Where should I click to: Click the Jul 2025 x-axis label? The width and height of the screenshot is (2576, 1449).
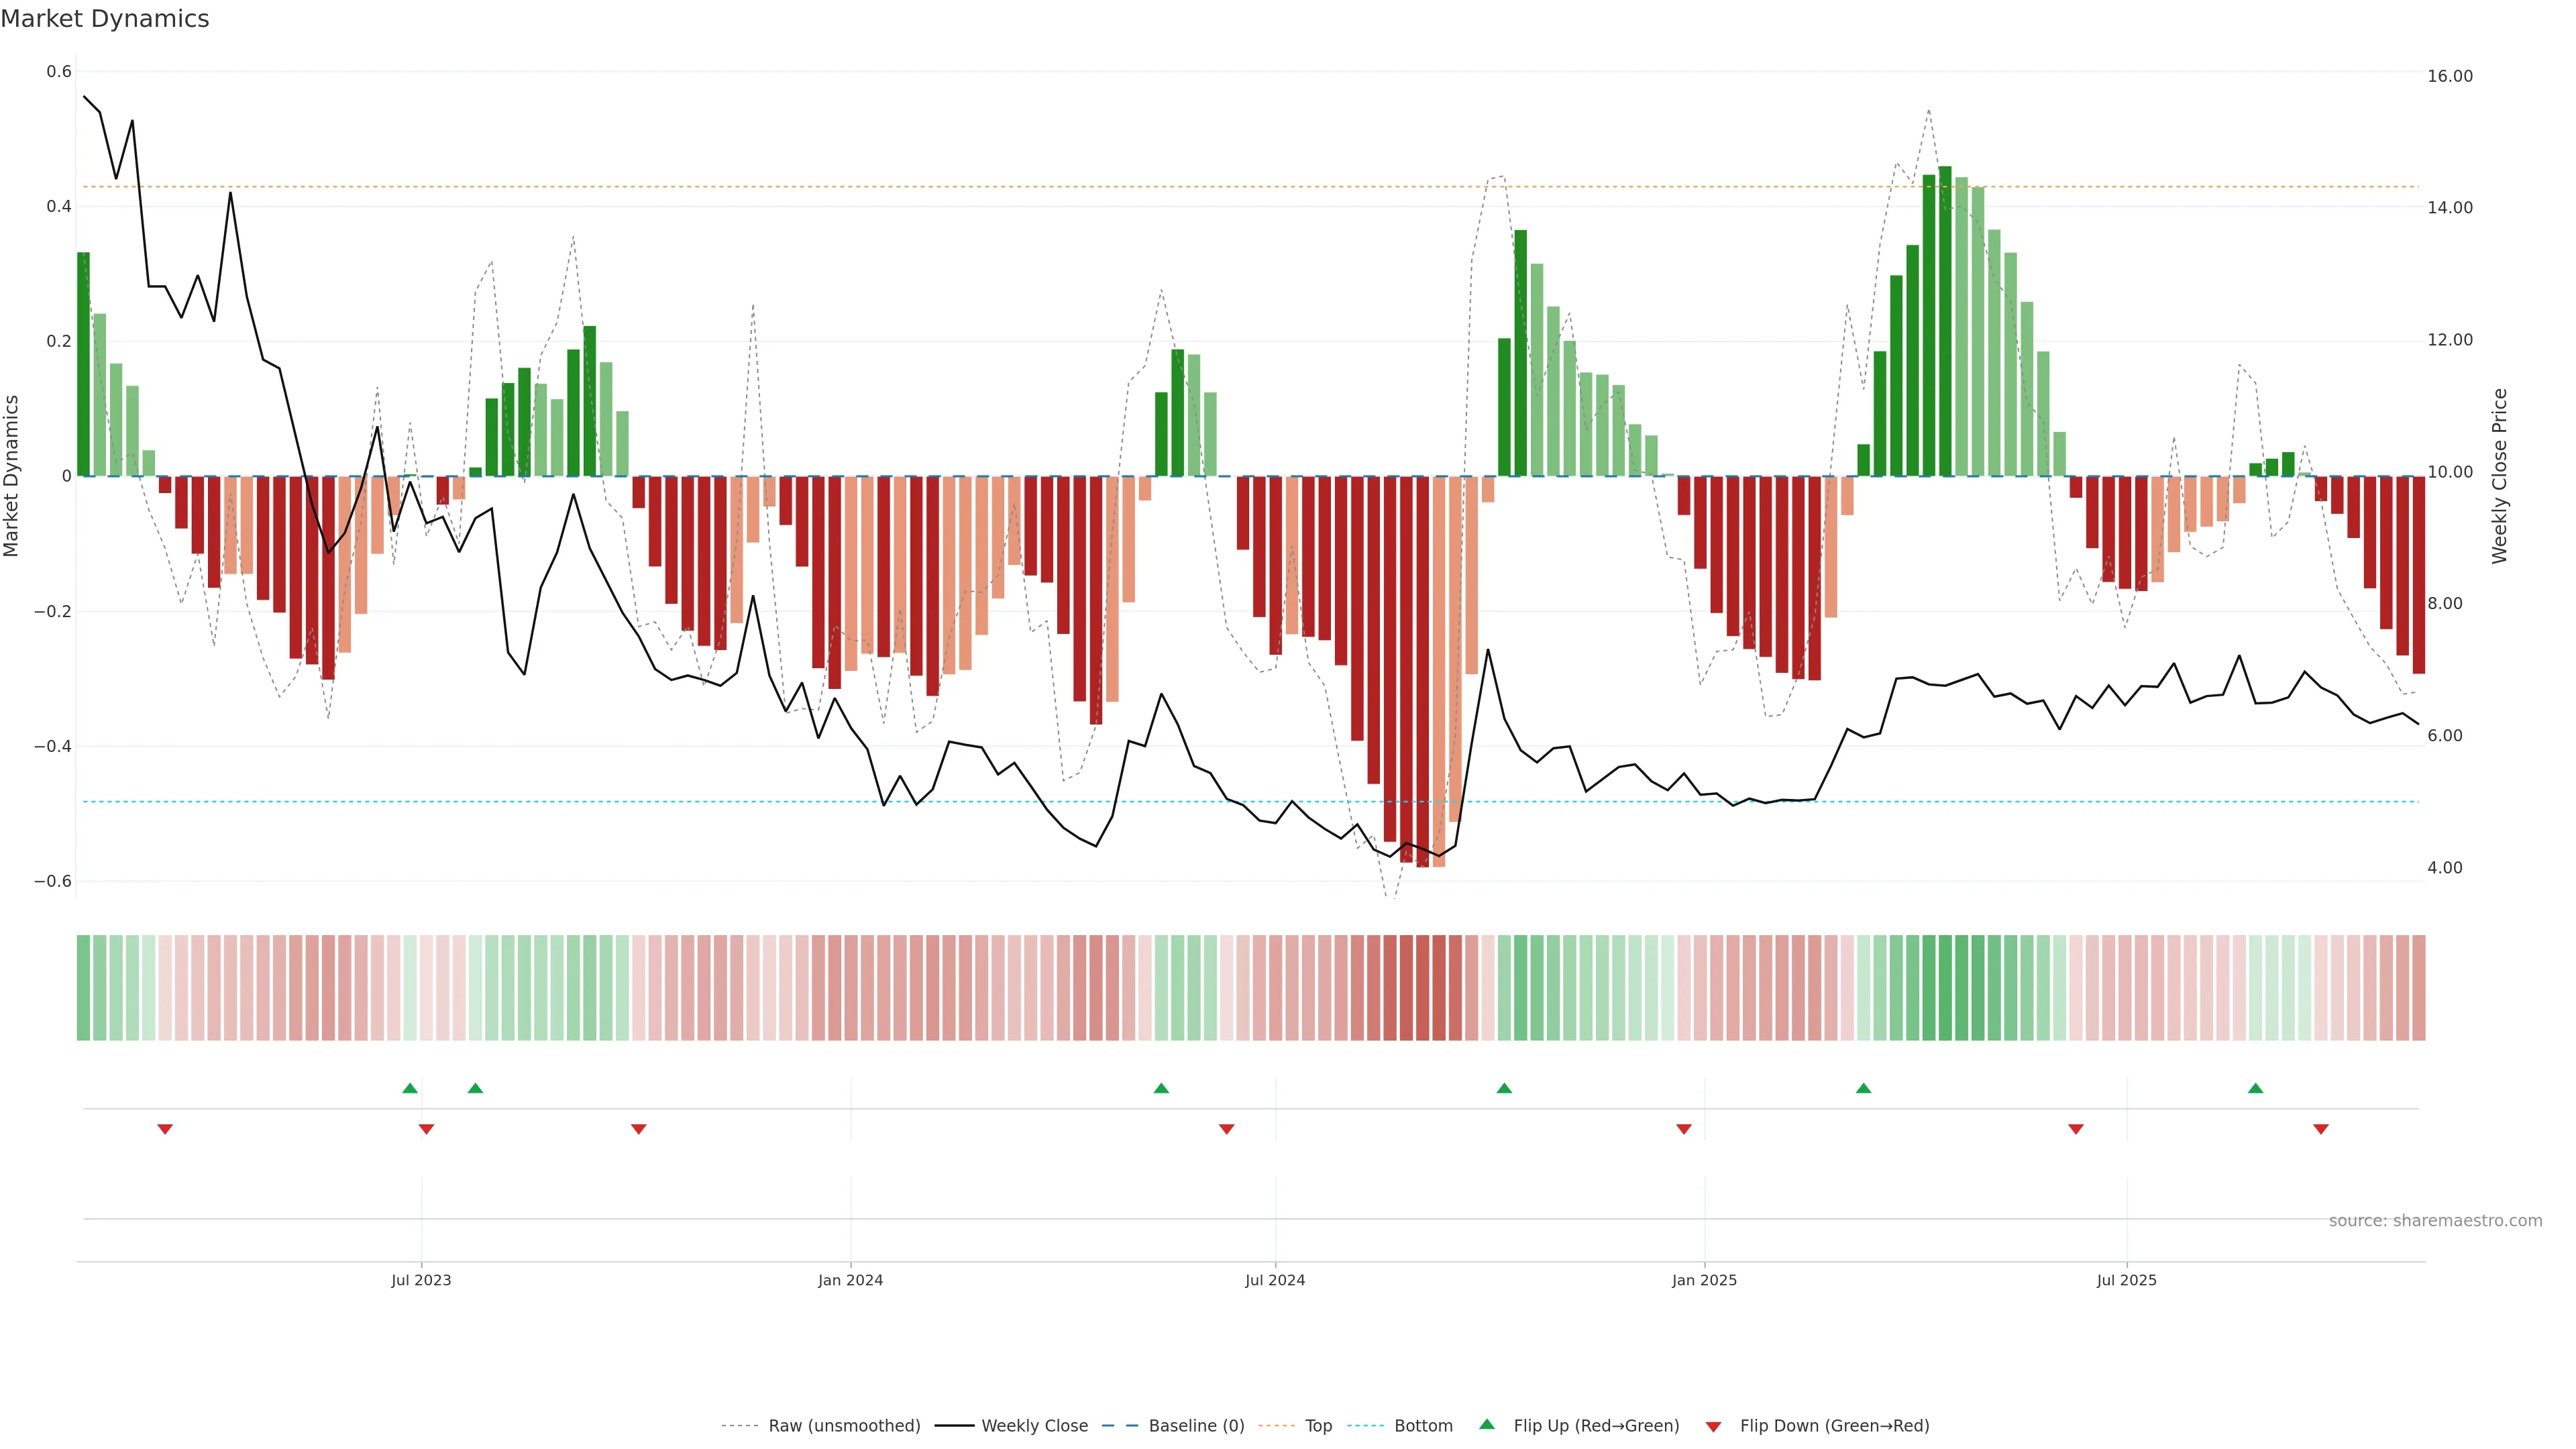(x=2126, y=1280)
